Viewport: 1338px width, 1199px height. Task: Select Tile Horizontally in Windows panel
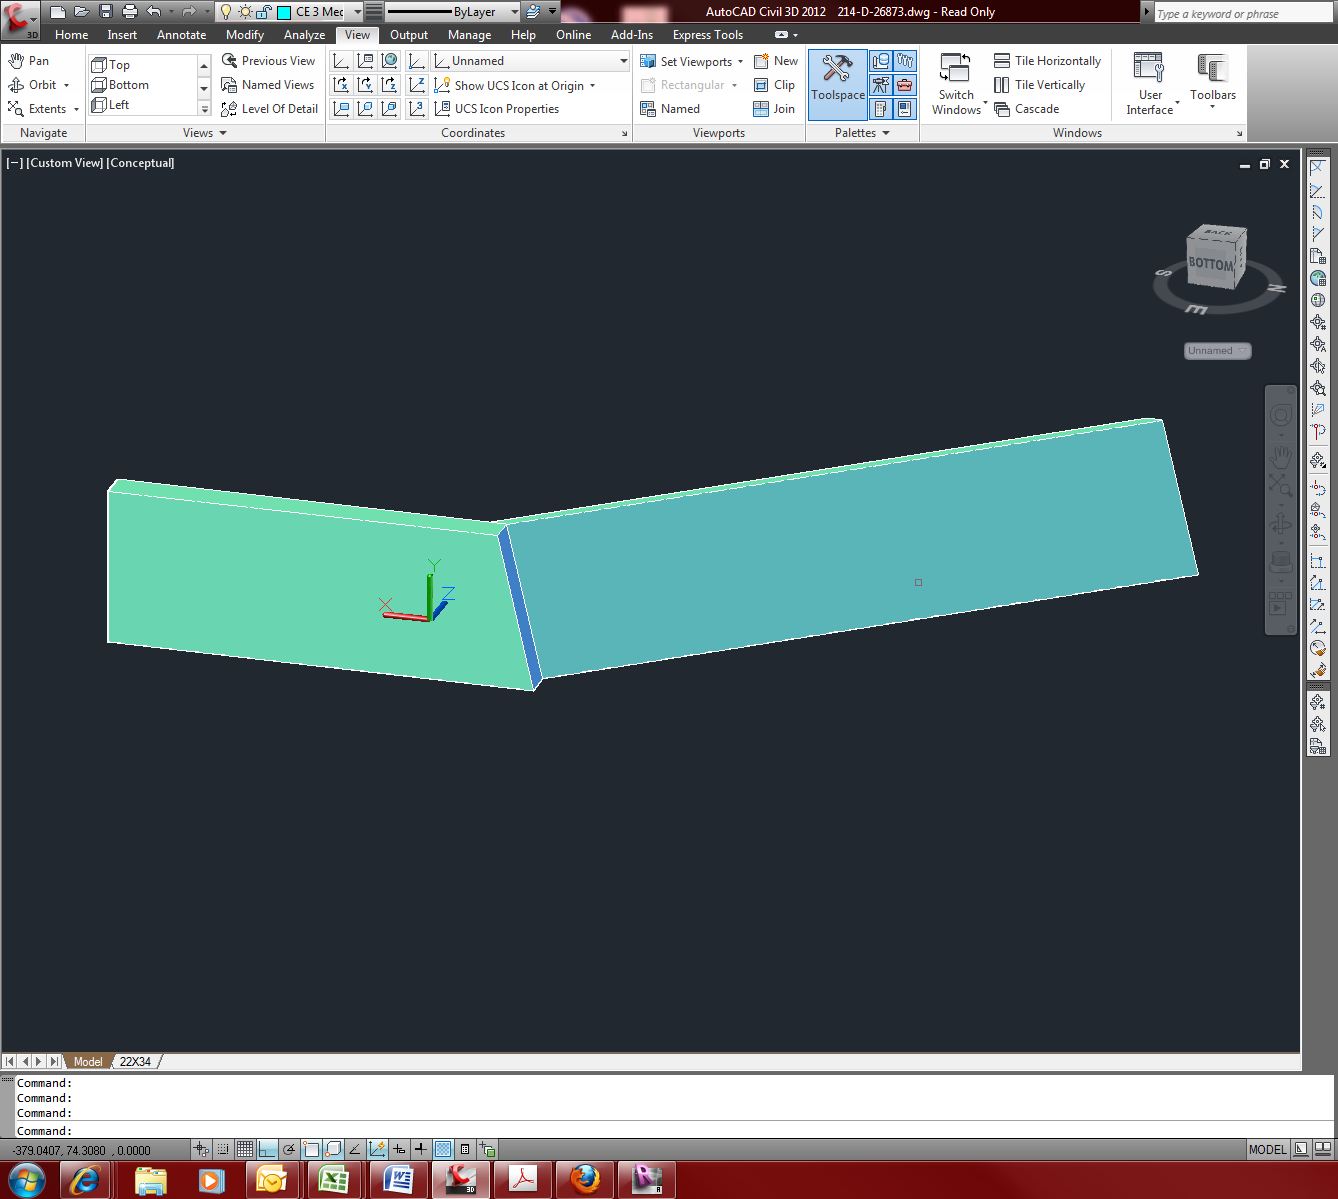click(x=1047, y=60)
